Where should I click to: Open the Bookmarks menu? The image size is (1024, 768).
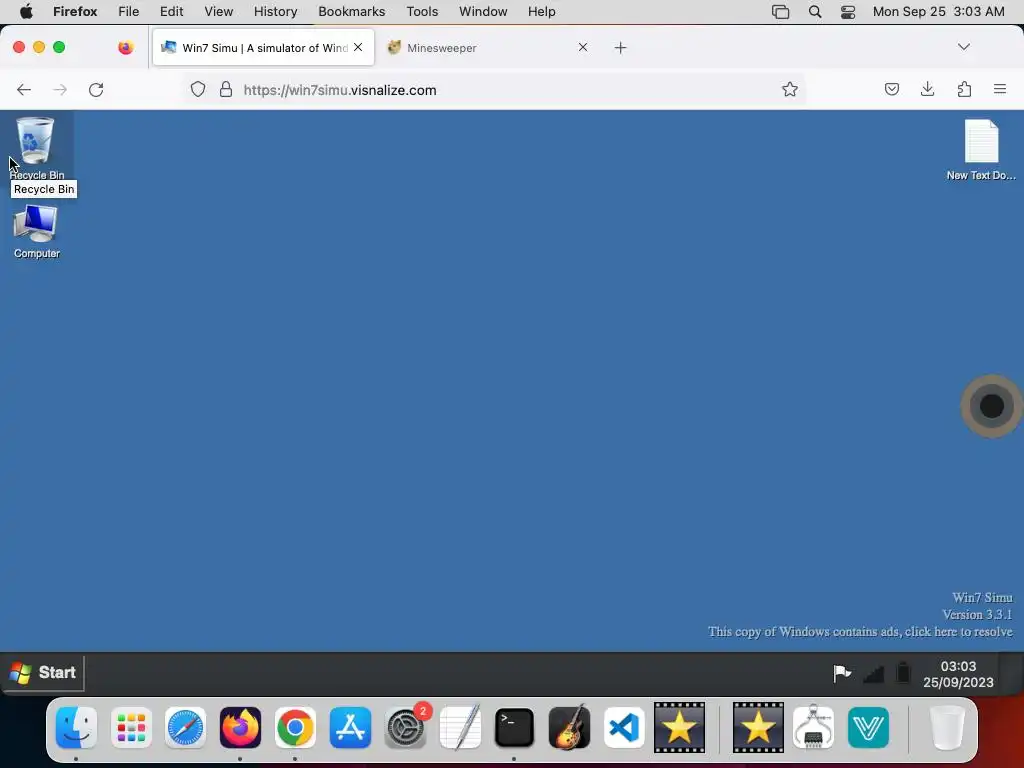tap(351, 11)
